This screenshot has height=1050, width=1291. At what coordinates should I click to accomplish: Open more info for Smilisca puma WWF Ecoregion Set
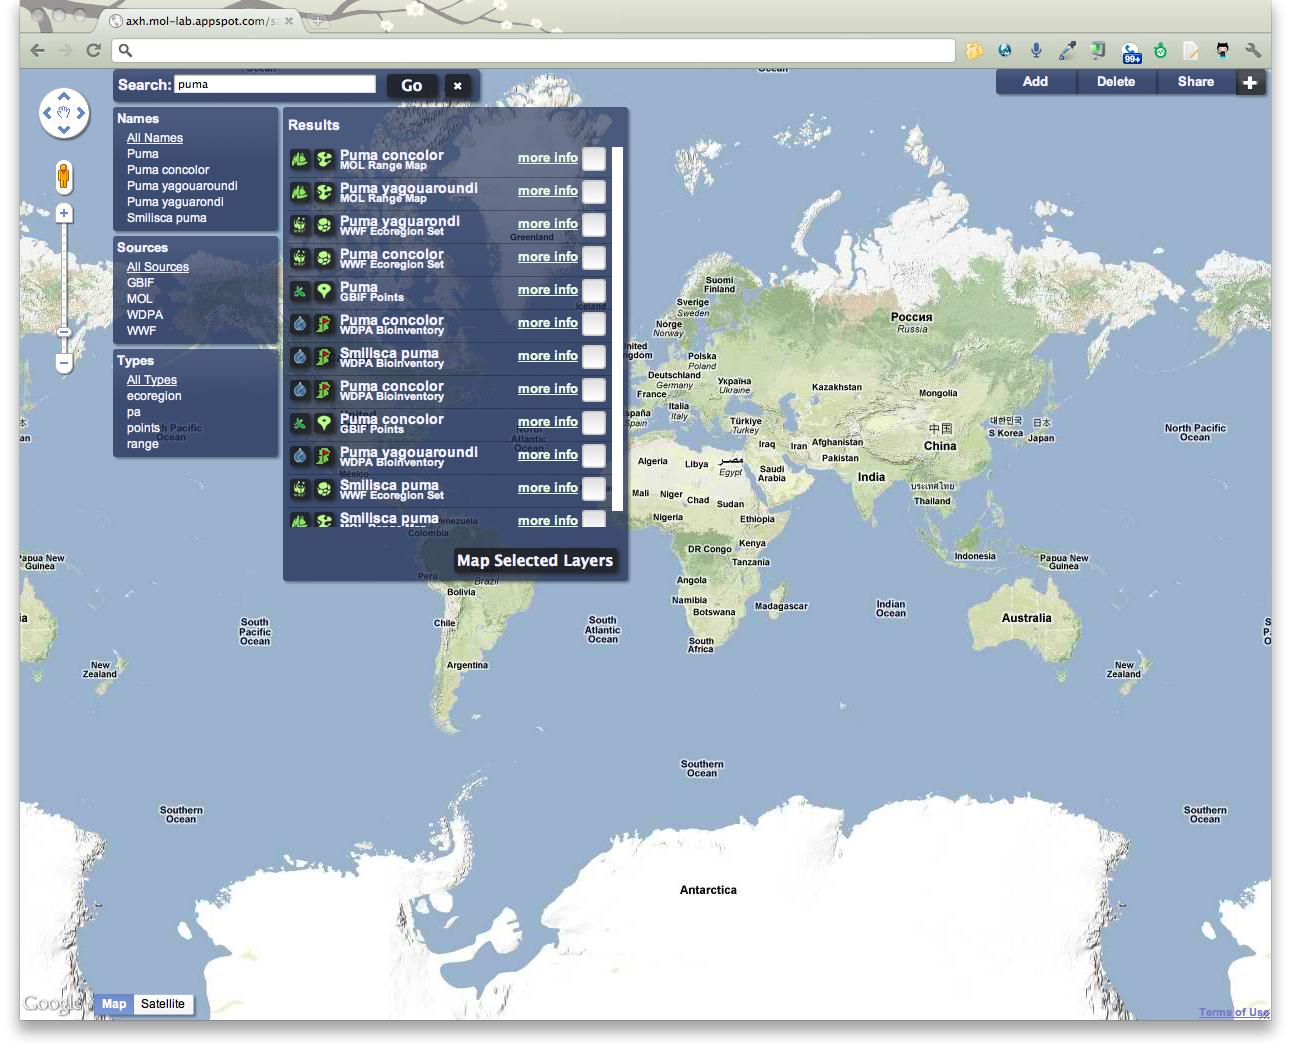tap(548, 488)
